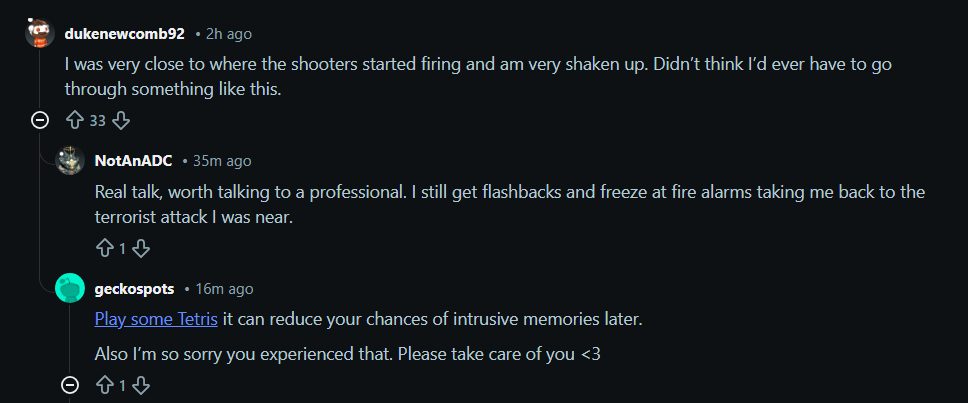Collapse dukenewcomb92's comment thread
This screenshot has width=968, height=403.
[x=40, y=121]
